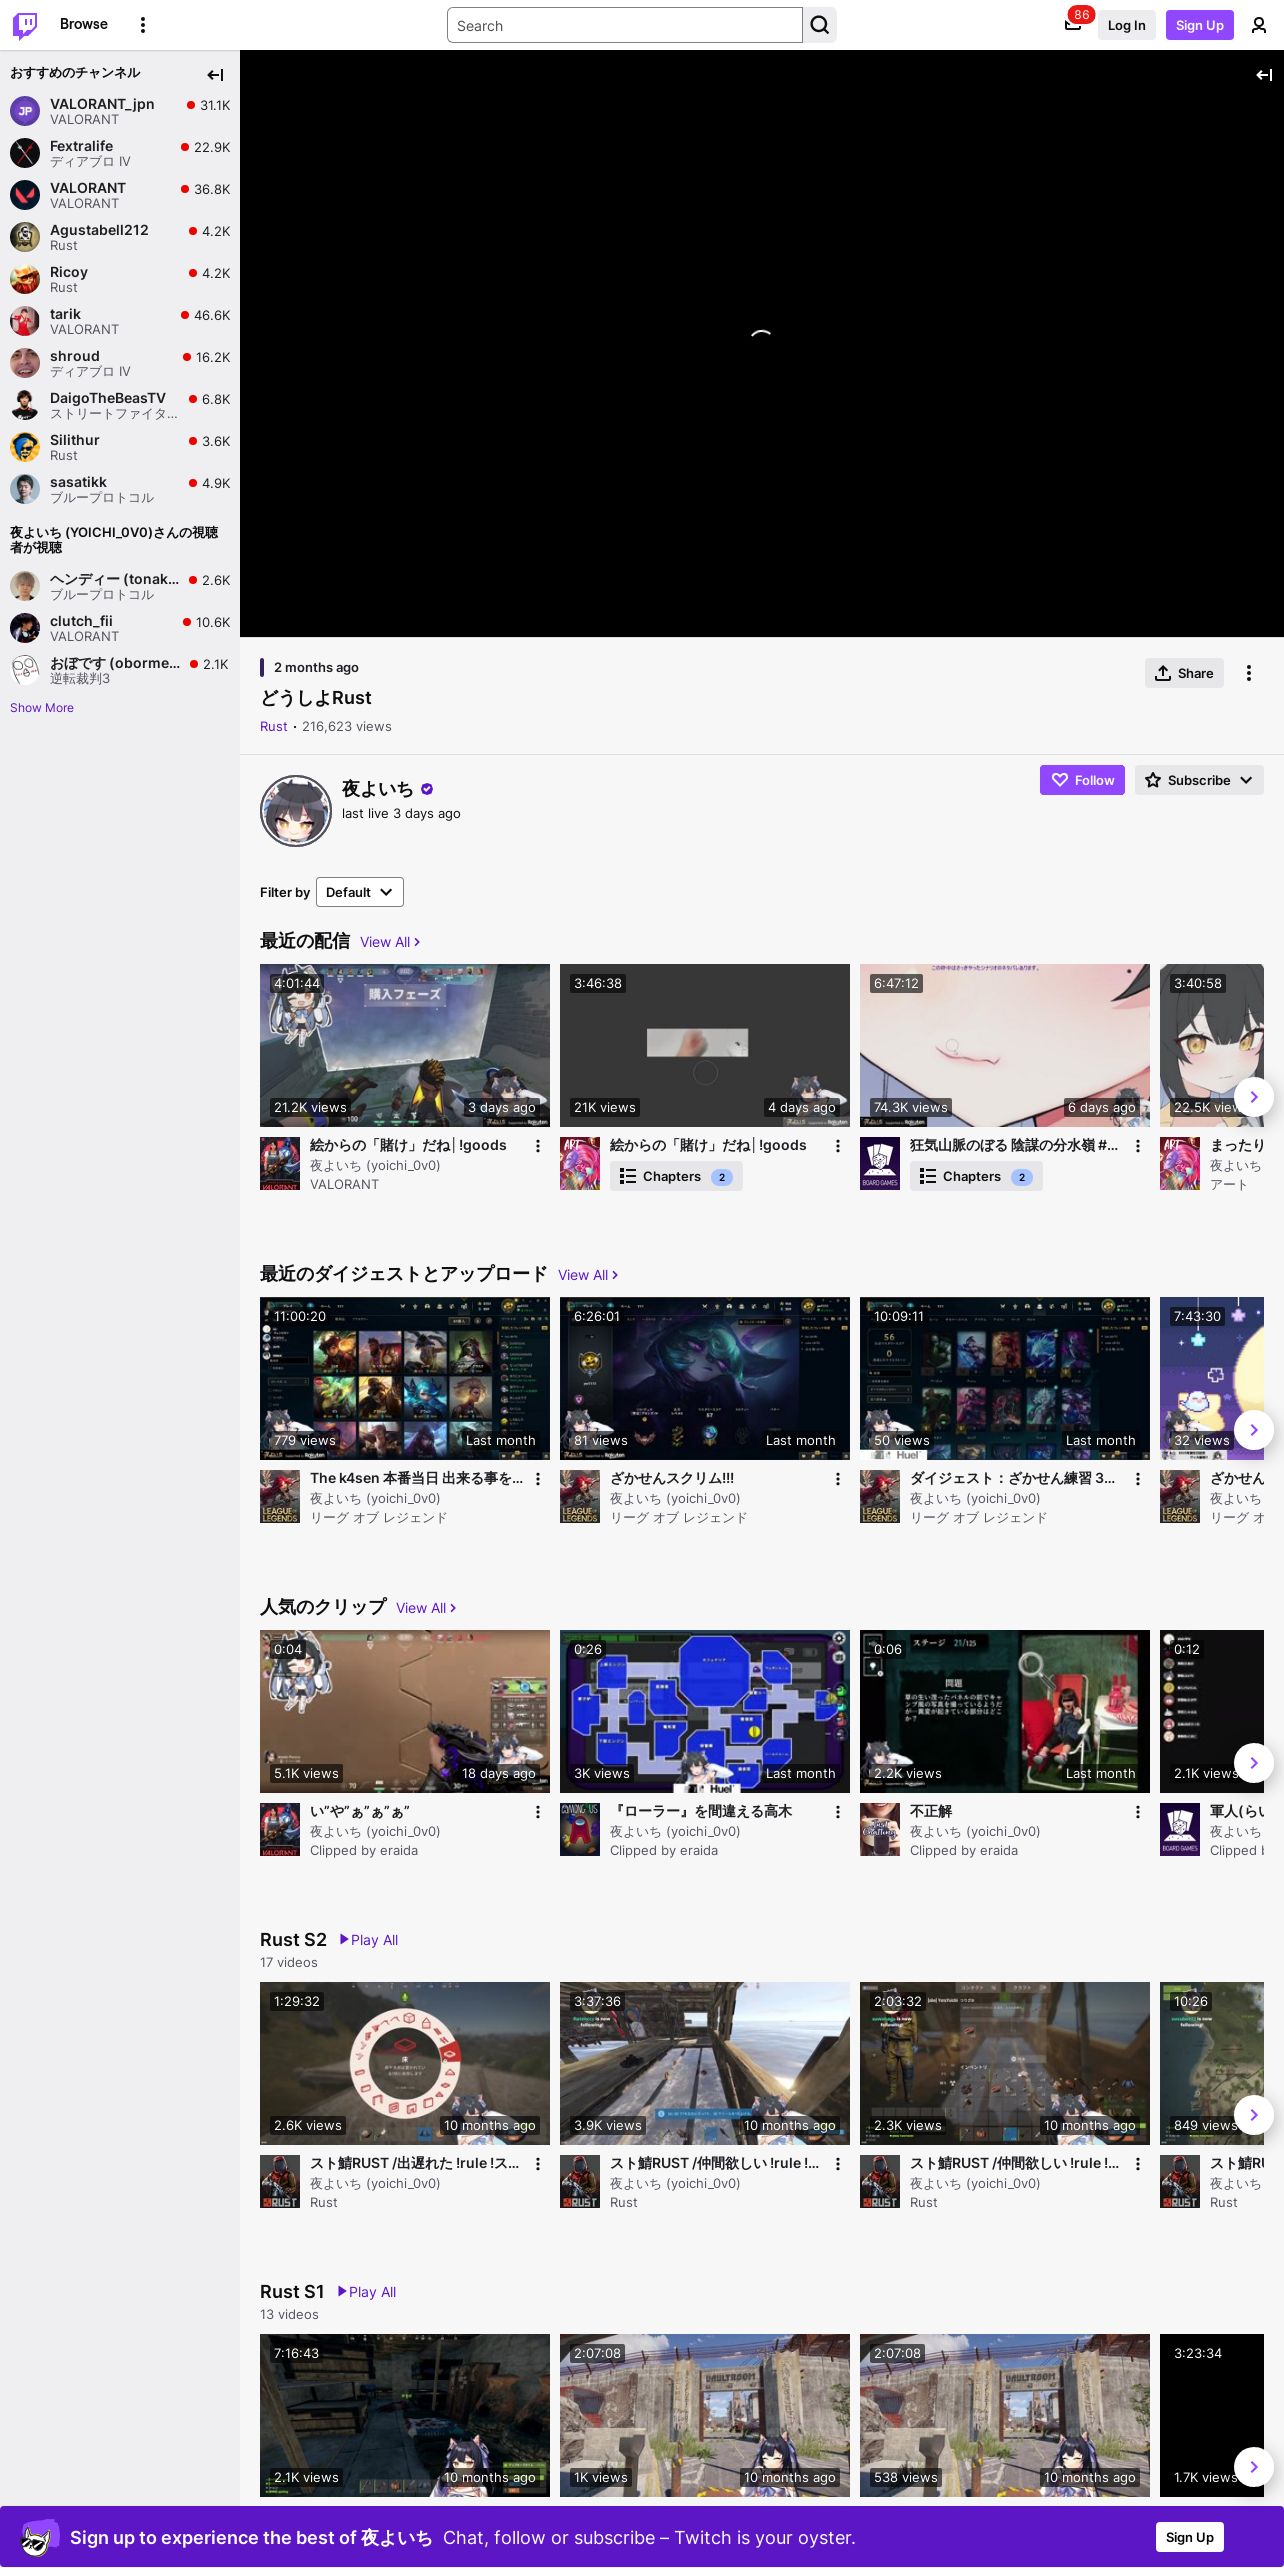
Task: Click the Follow button
Action: pyautogui.click(x=1082, y=780)
